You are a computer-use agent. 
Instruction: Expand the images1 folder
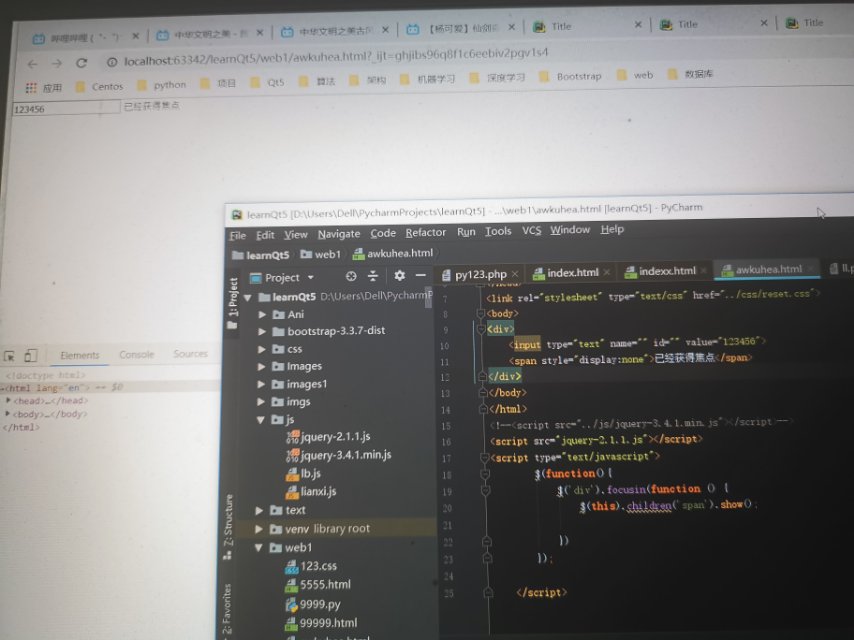click(x=261, y=385)
